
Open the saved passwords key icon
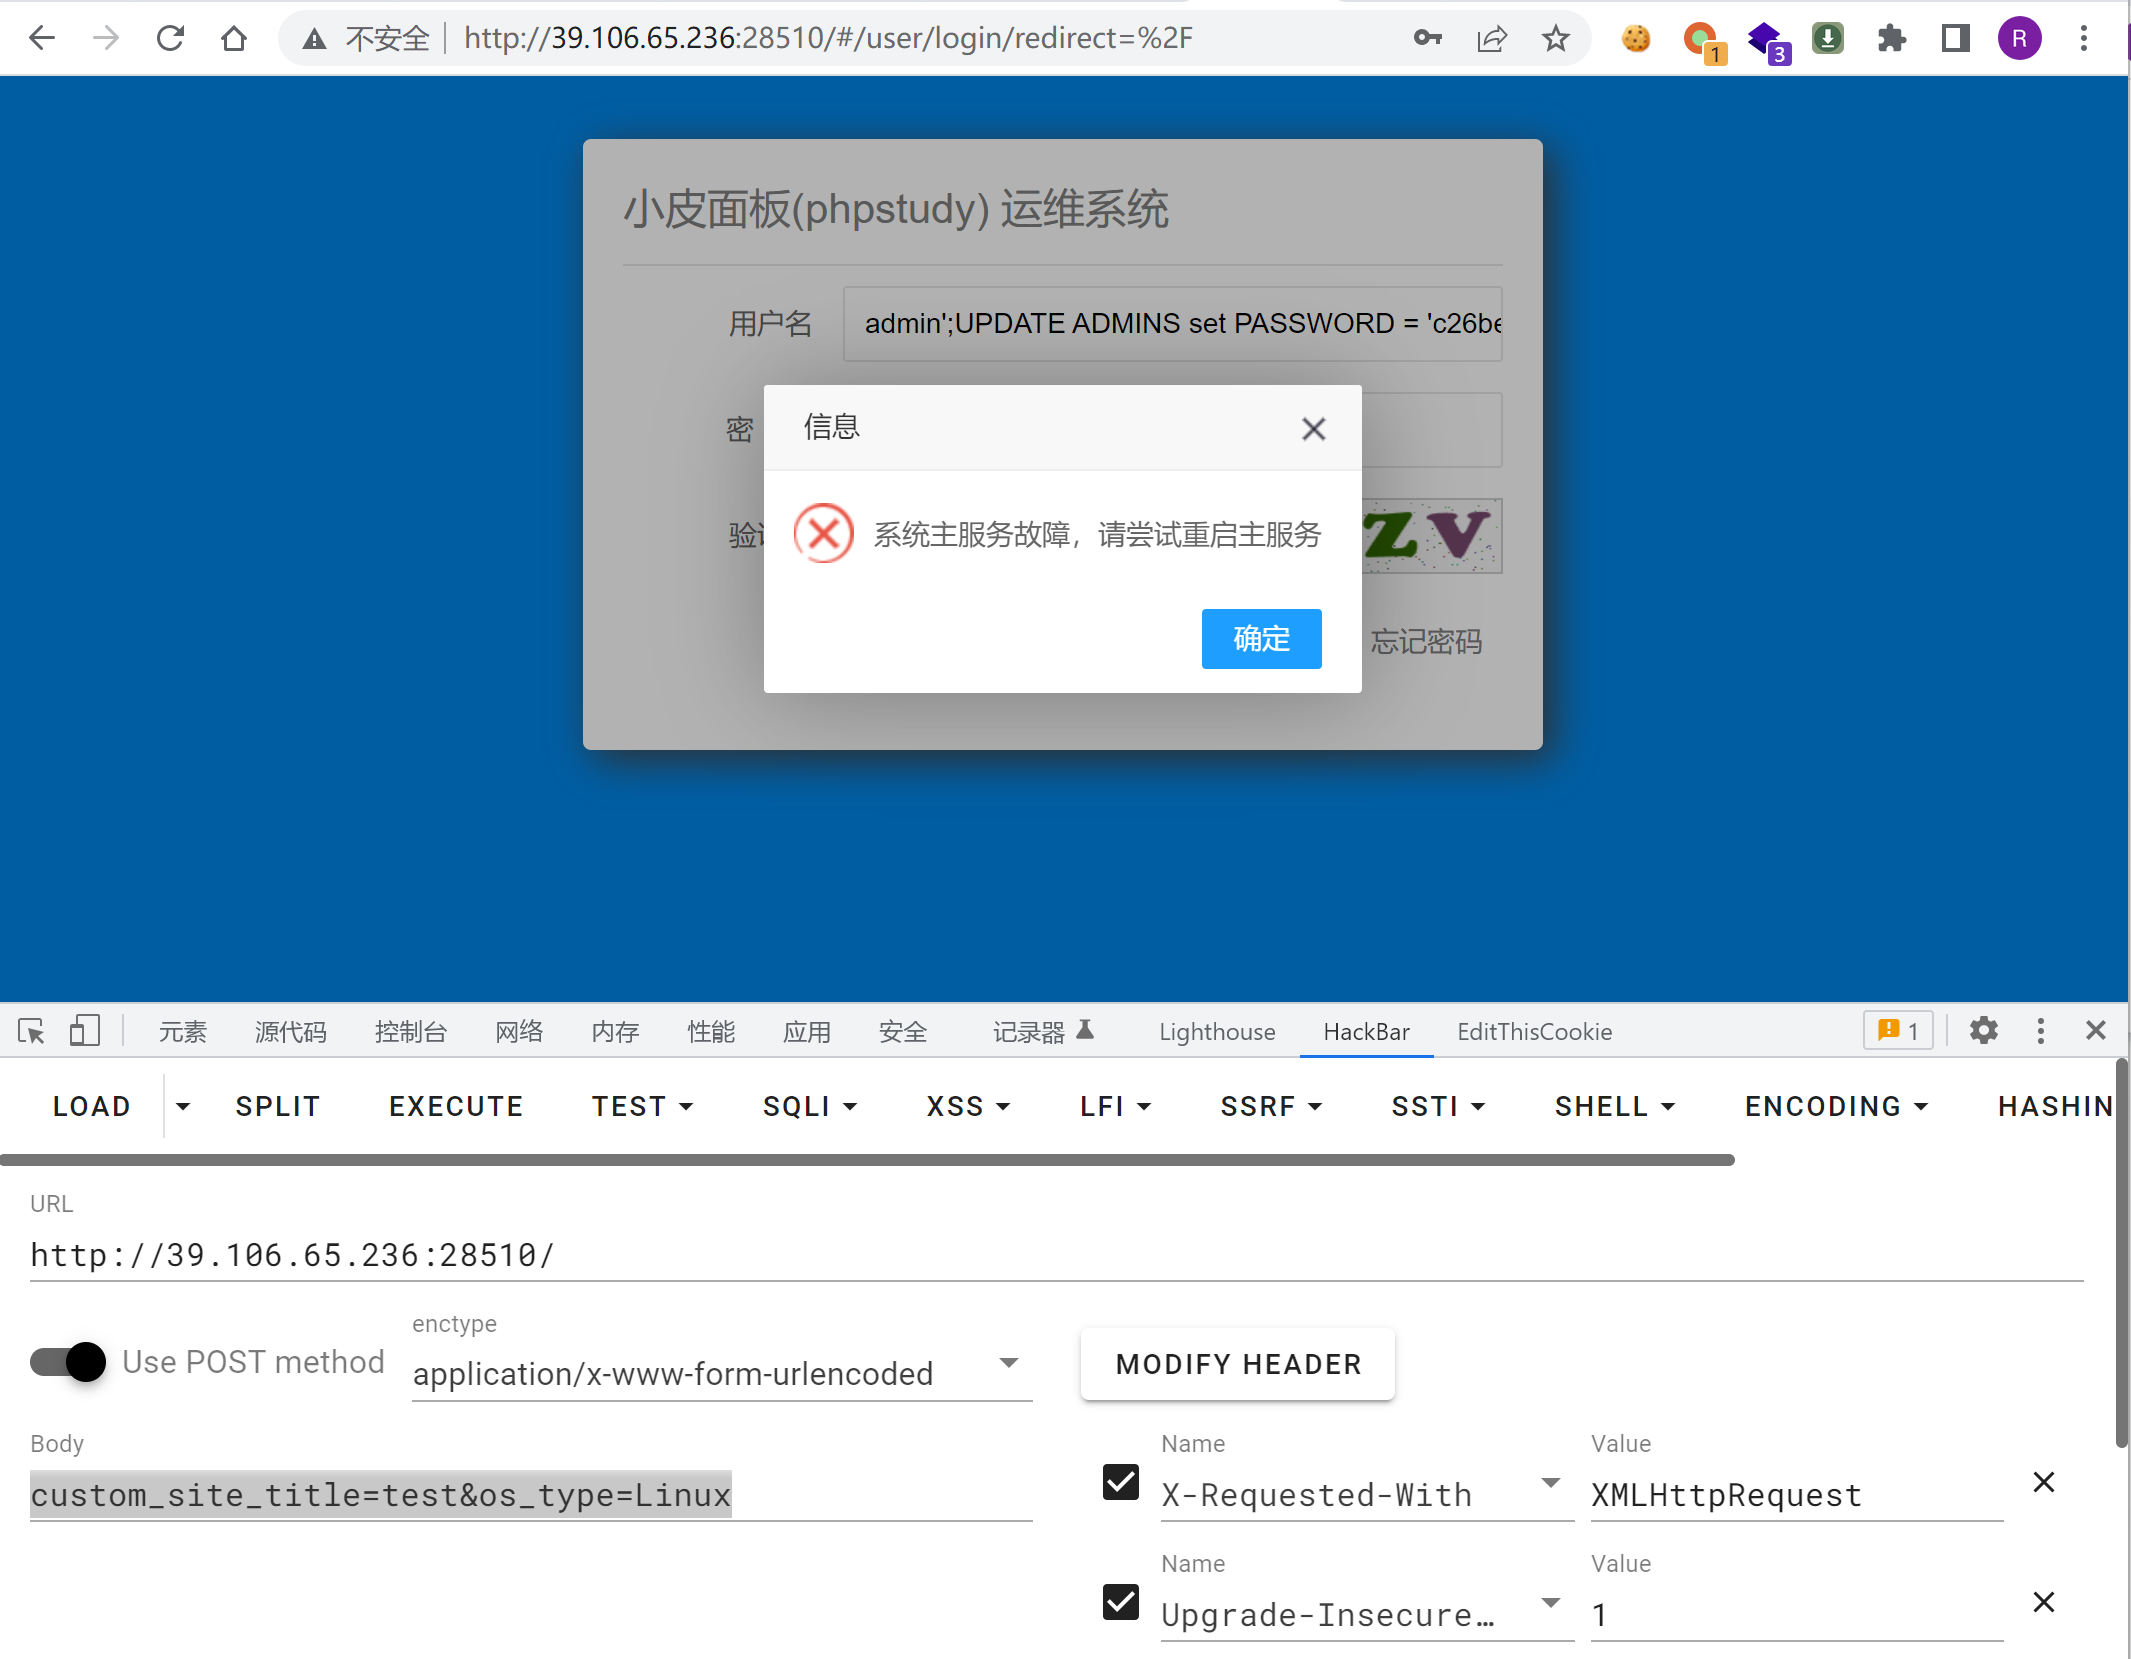(1427, 39)
